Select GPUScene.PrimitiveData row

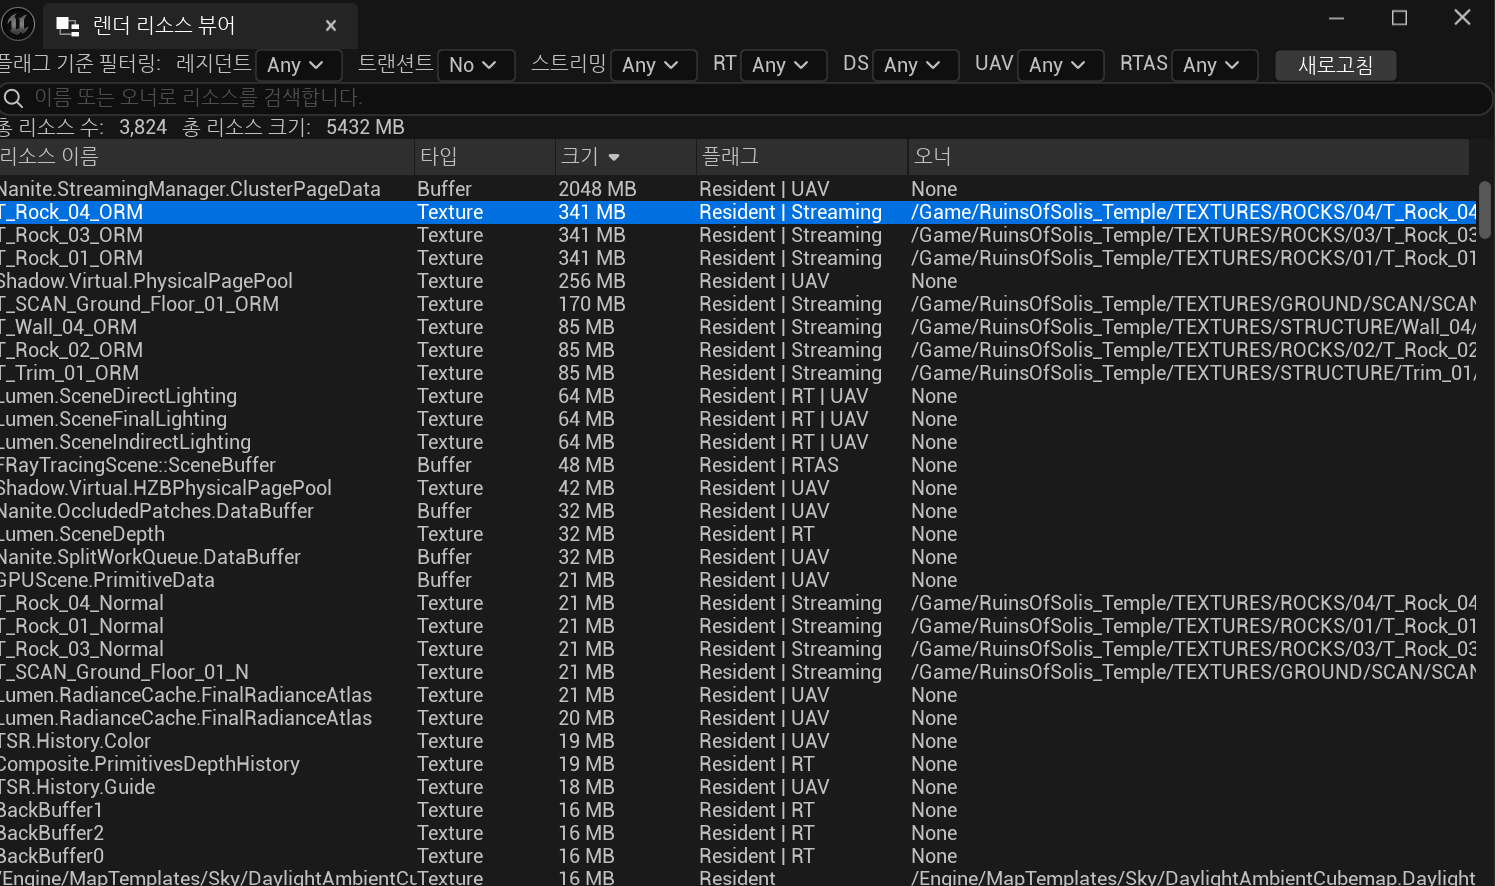(738, 580)
